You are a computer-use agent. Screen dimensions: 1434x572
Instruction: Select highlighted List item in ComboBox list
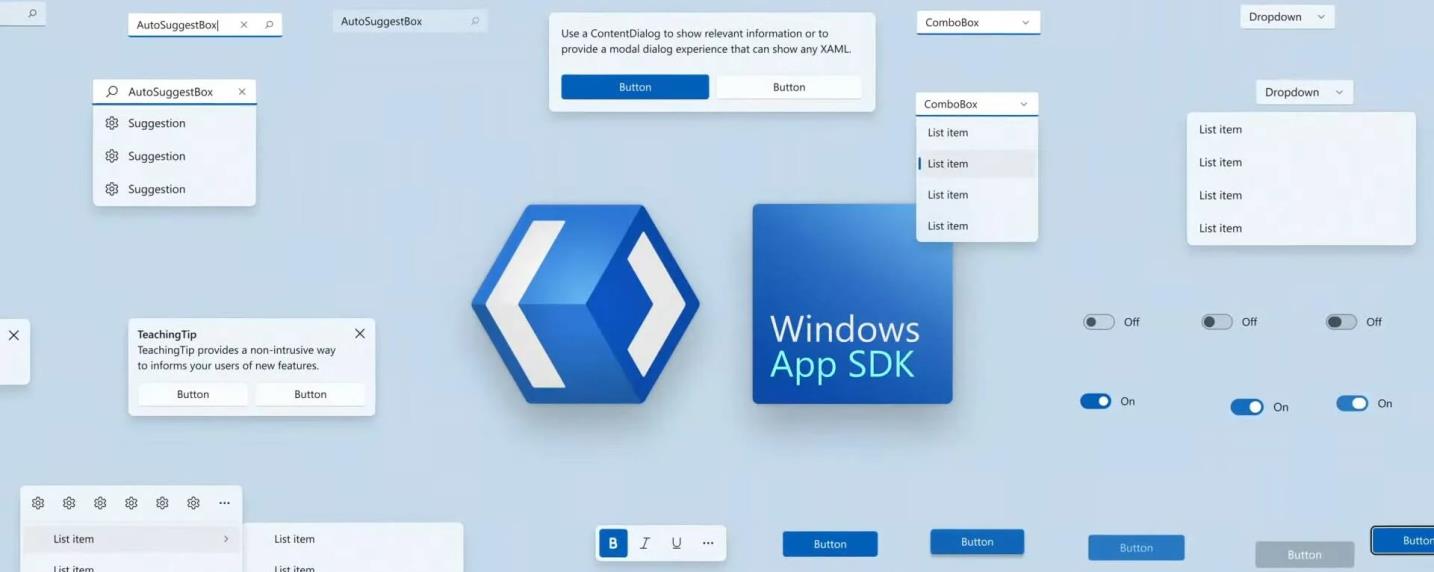[977, 164]
